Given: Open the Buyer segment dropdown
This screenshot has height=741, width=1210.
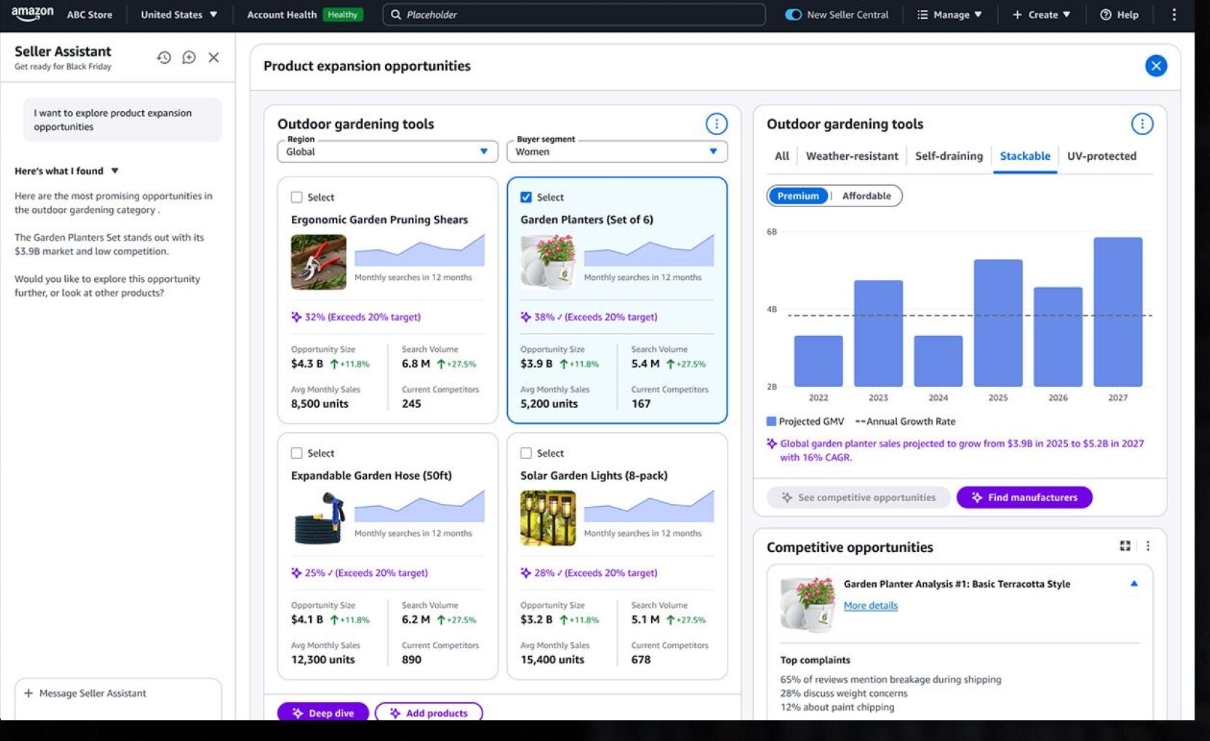Looking at the screenshot, I should [616, 152].
